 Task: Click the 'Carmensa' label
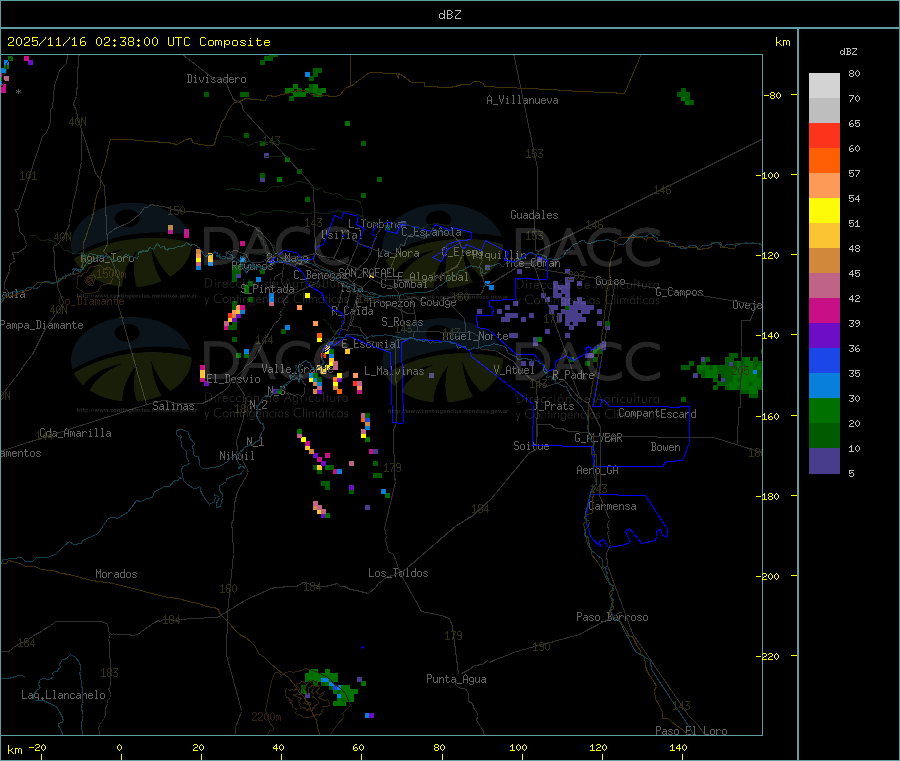[612, 506]
